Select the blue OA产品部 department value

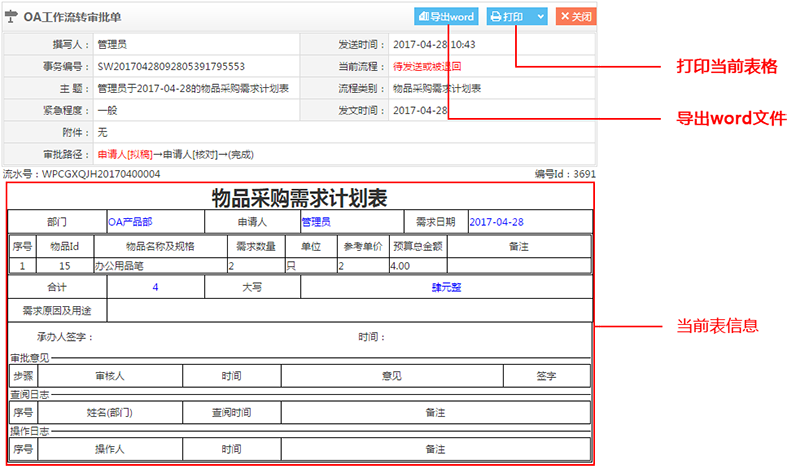(x=130, y=222)
